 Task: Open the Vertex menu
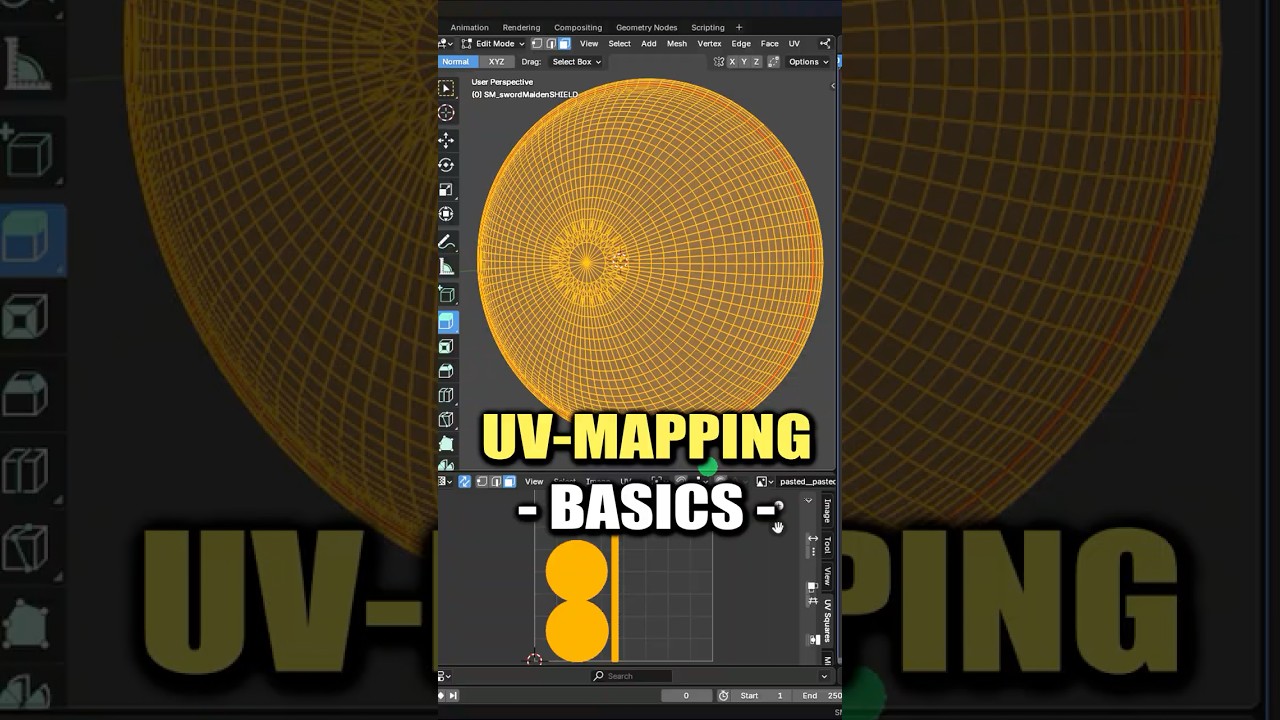point(709,44)
